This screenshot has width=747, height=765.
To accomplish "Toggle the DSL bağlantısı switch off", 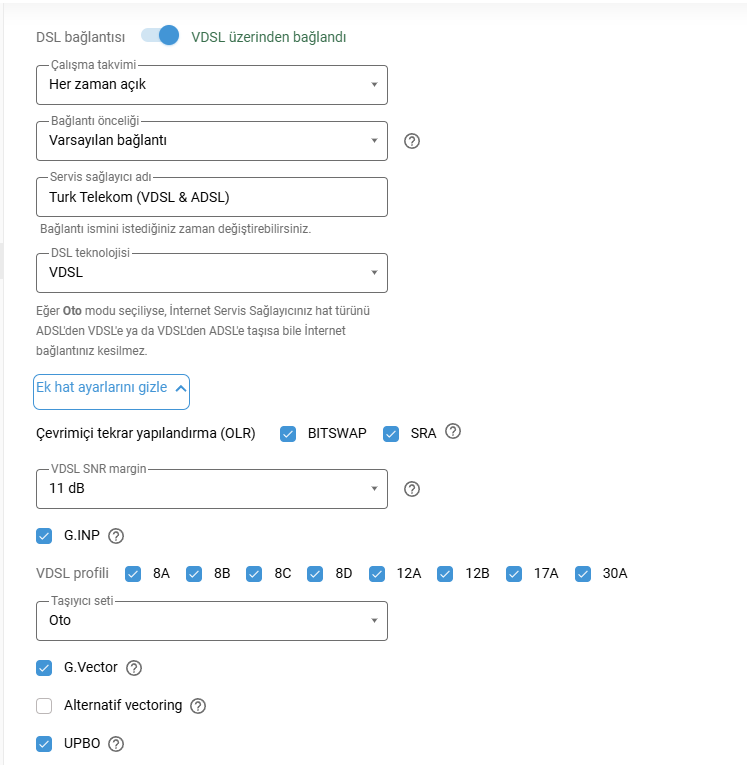I will [x=160, y=36].
